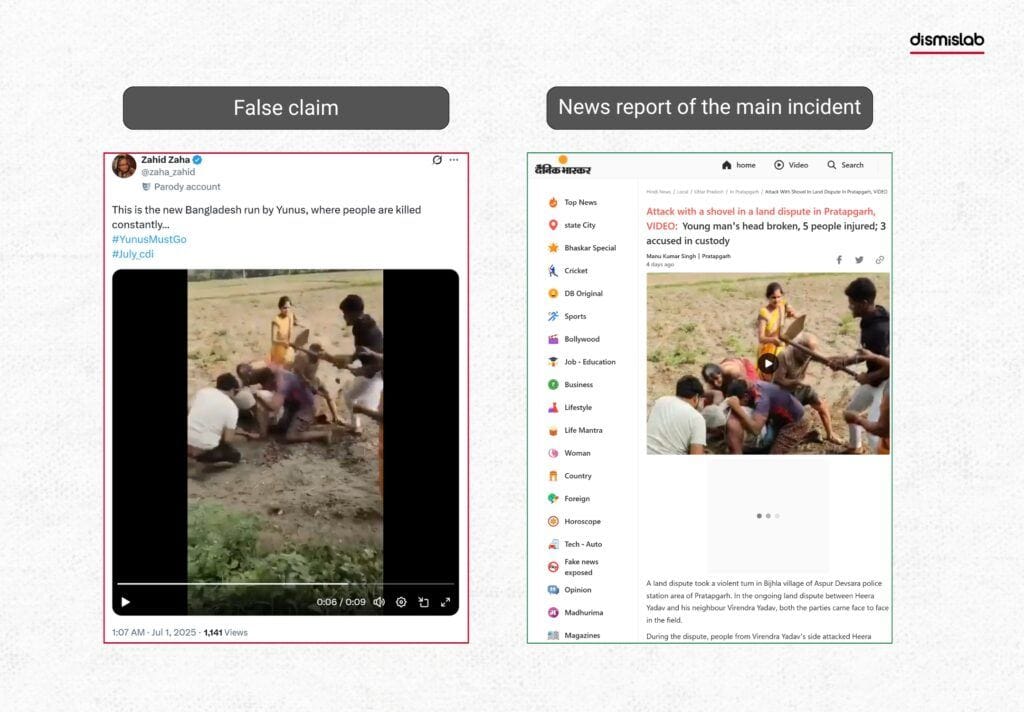Mute the tweet video with the speaker icon
The image size is (1024, 712).
point(379,602)
